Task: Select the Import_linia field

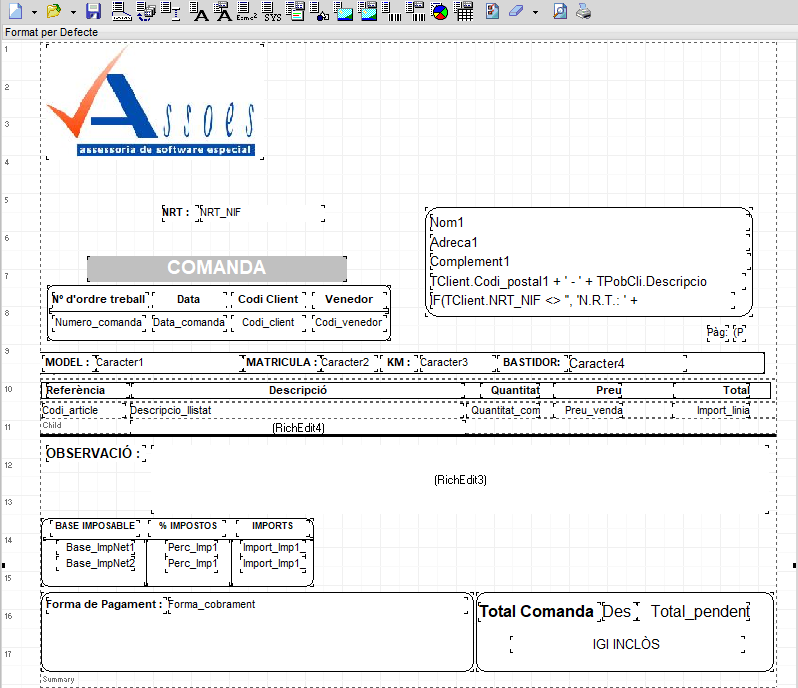Action: [711, 410]
